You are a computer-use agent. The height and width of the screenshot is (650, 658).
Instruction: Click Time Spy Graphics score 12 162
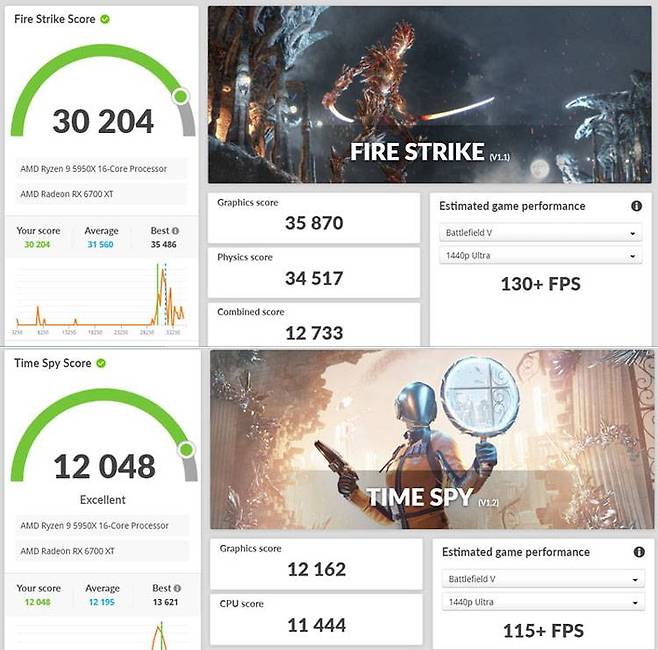coord(317,569)
